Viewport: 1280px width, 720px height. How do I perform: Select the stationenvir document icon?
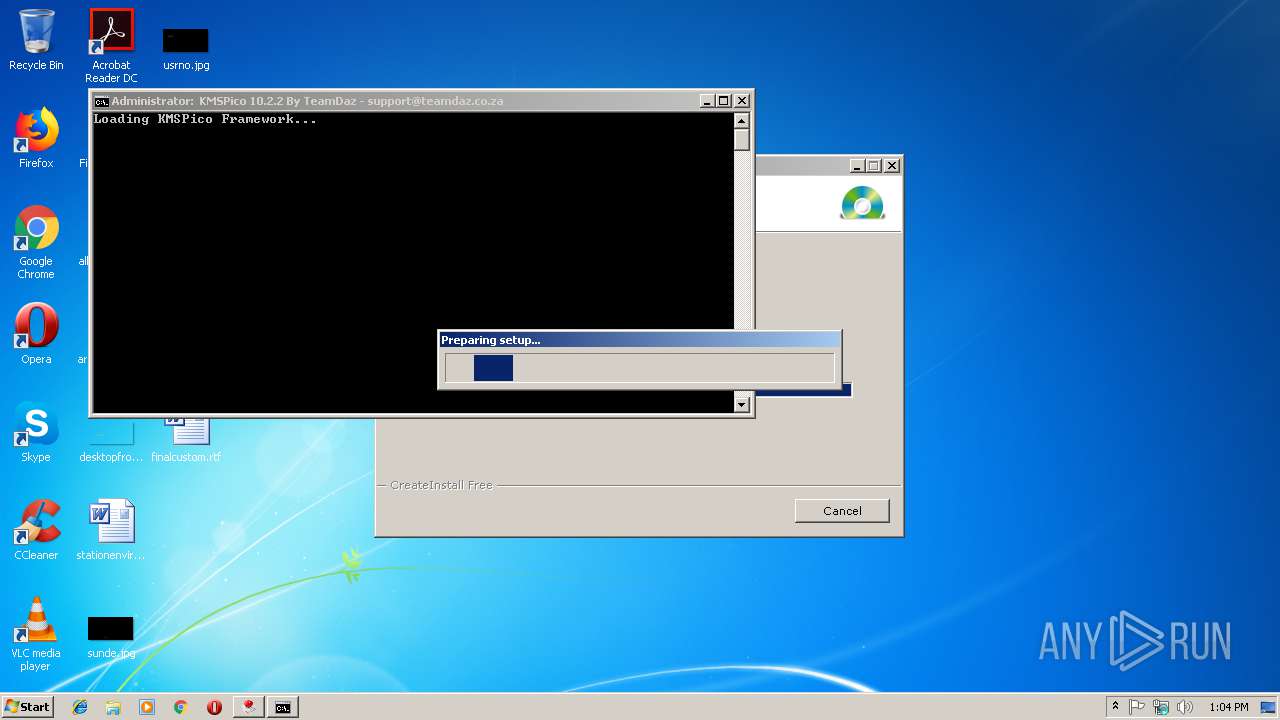point(111,531)
